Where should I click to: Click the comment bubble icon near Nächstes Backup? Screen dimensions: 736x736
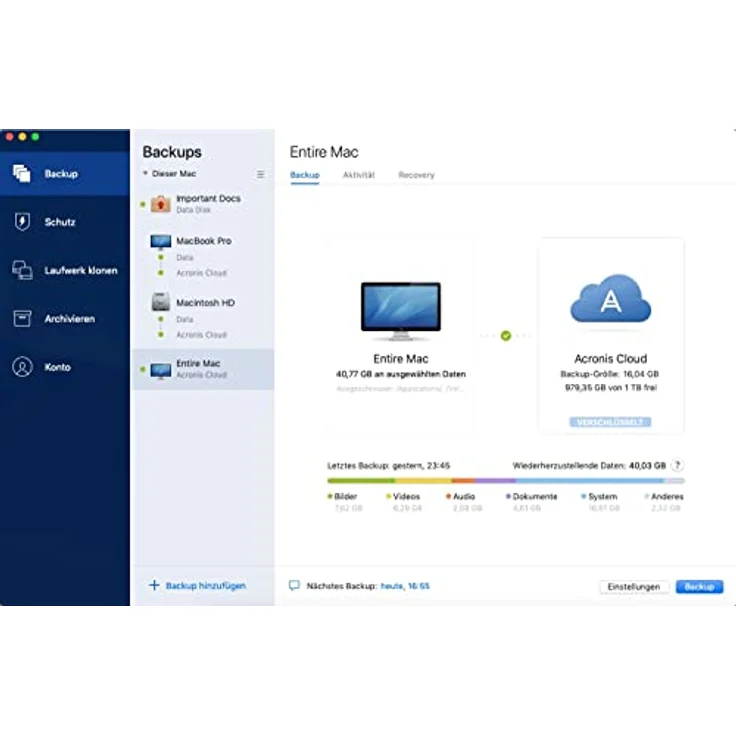(x=294, y=586)
